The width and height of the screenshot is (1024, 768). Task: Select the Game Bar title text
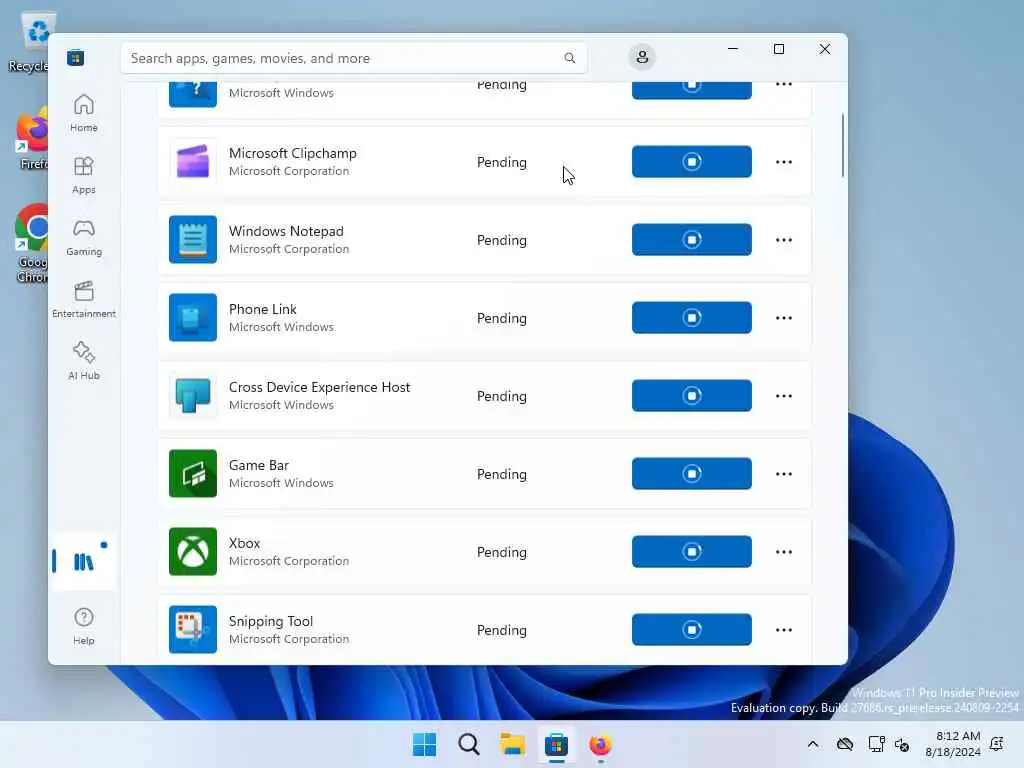(259, 465)
